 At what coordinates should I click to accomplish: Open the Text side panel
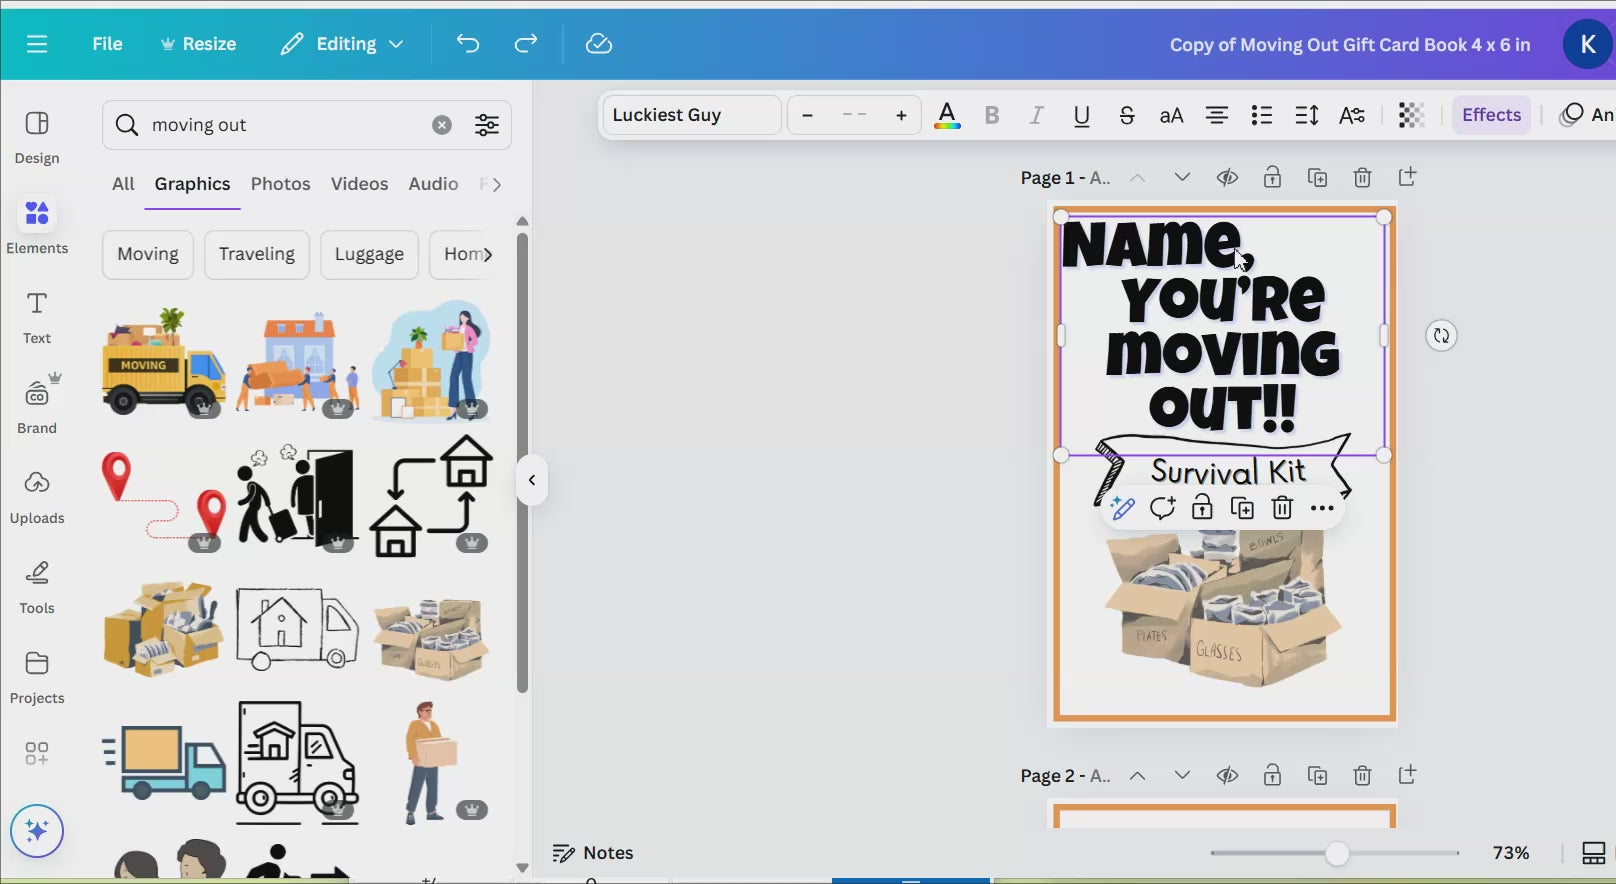click(37, 317)
